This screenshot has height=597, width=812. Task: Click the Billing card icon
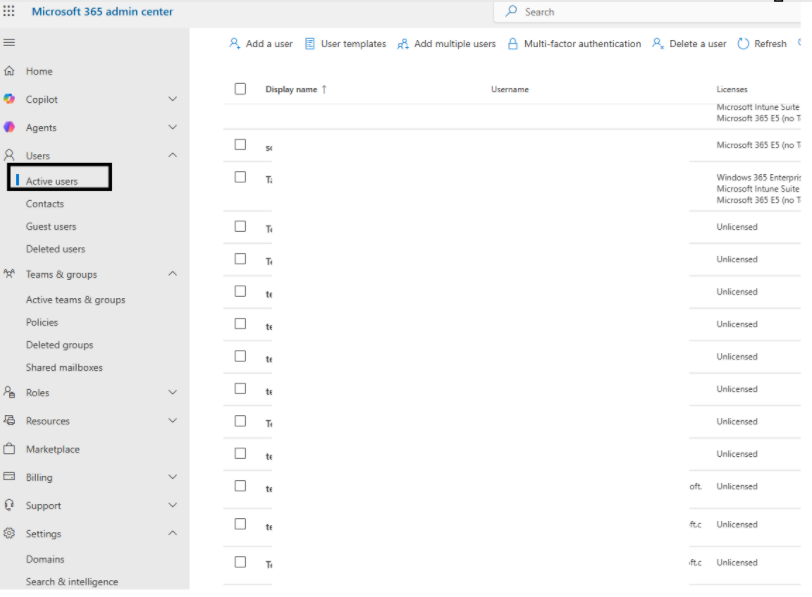click(9, 476)
